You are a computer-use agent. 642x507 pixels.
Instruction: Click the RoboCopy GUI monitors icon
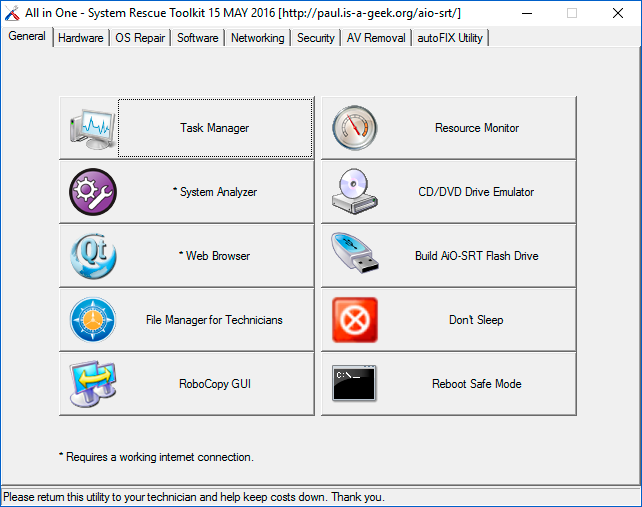click(x=93, y=384)
